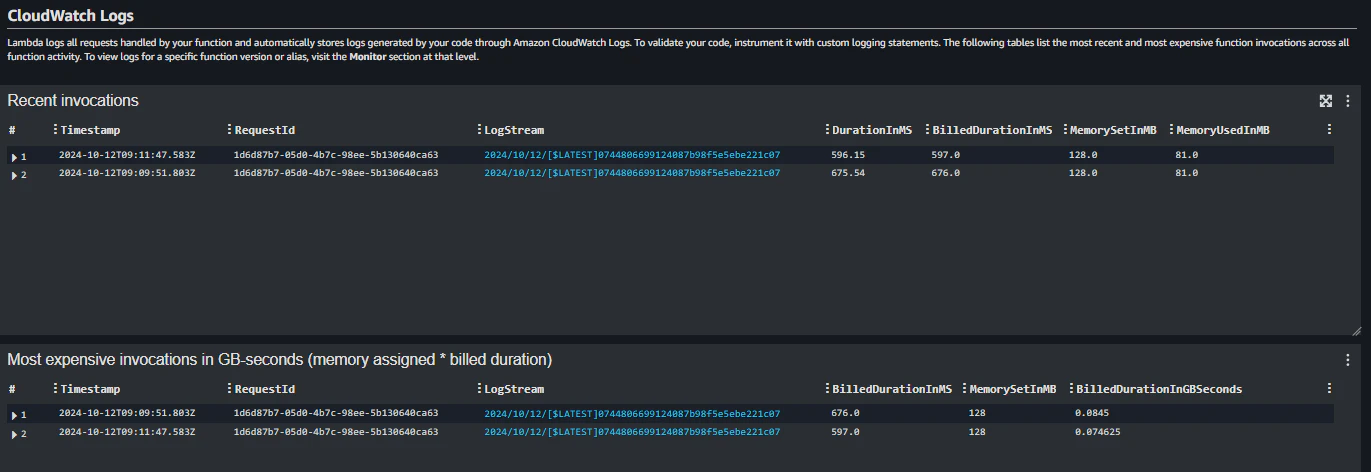Click Timestamp header in Most expensive invocations
1371x472 pixels.
point(90,389)
